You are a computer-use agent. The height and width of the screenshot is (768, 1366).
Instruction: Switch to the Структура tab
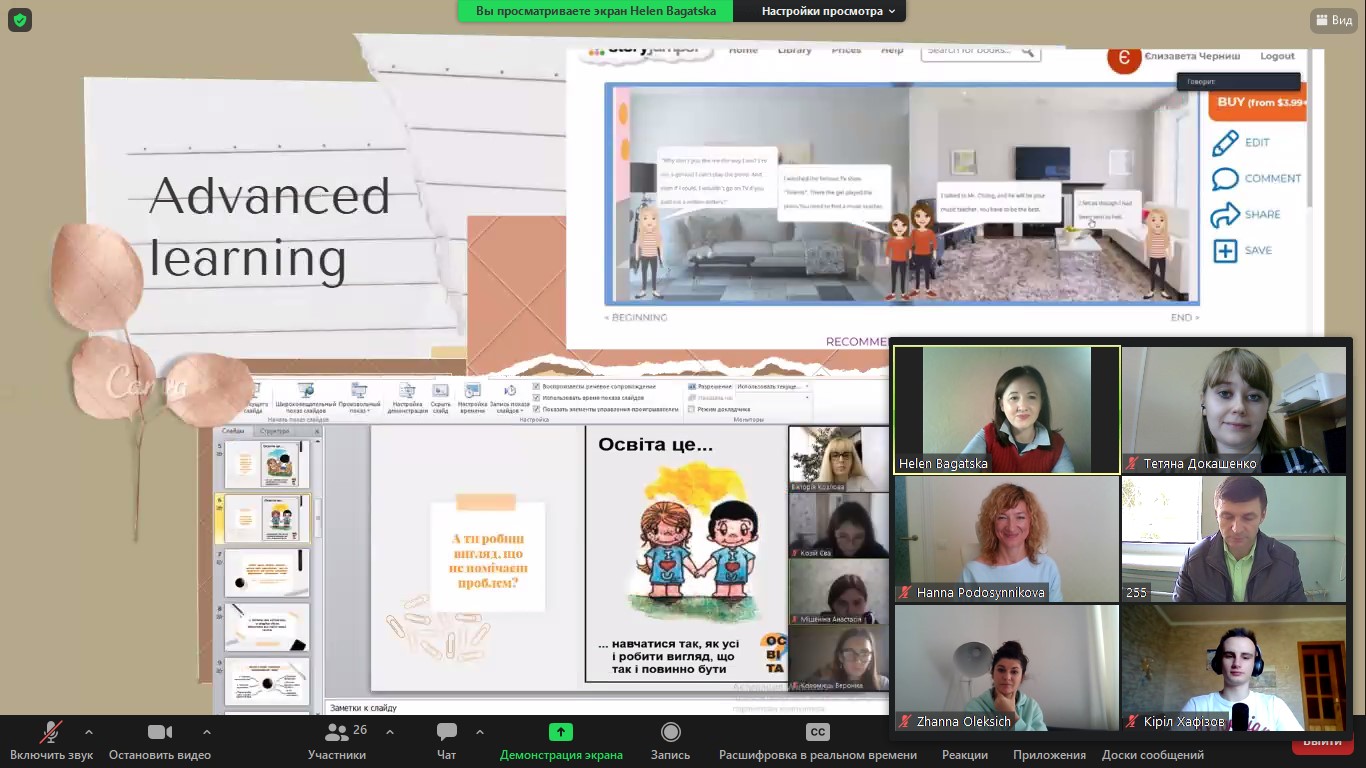pos(274,431)
